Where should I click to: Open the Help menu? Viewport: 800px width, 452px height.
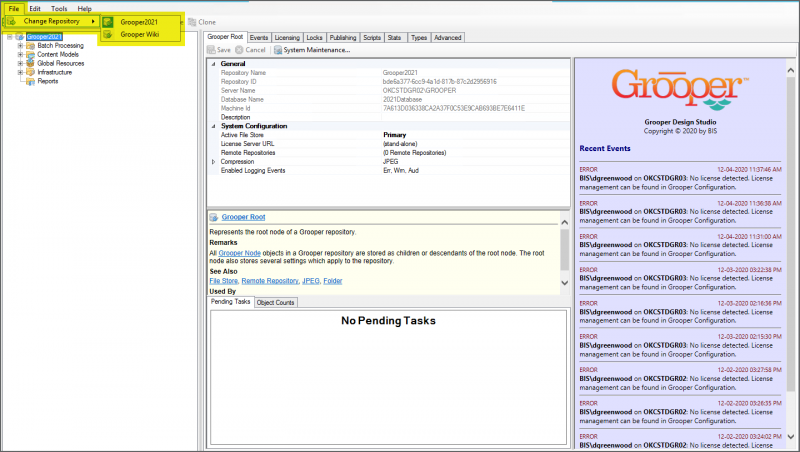tap(84, 9)
